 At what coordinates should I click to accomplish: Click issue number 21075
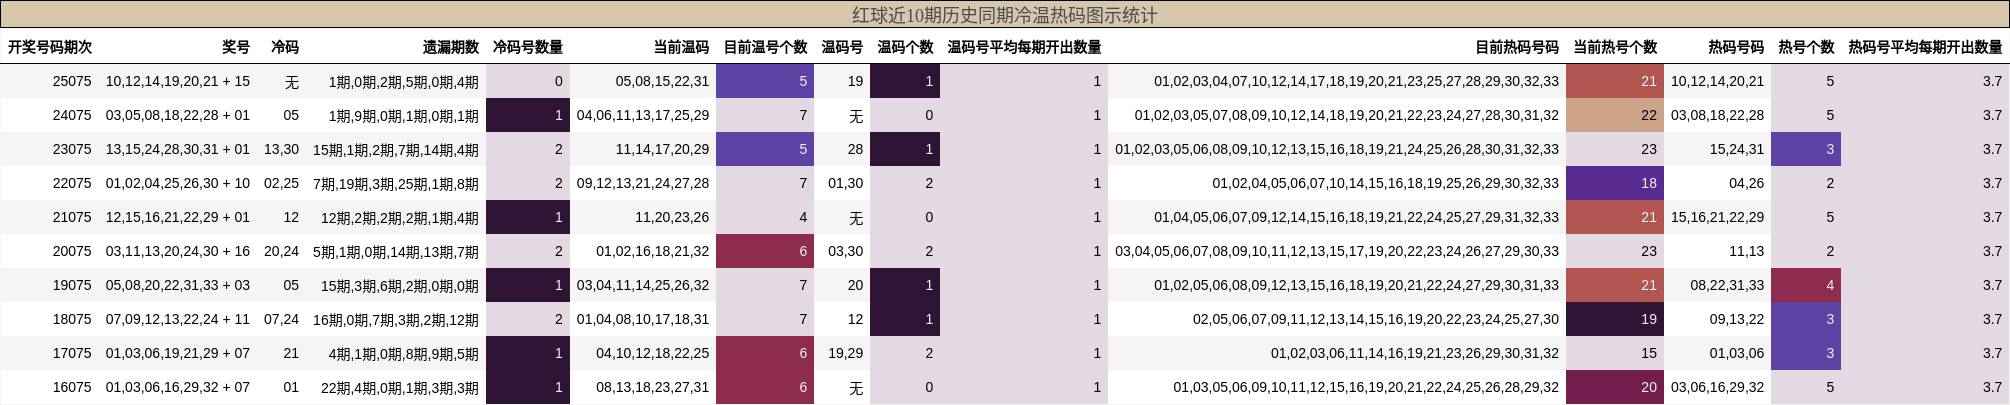pyautogui.click(x=72, y=217)
